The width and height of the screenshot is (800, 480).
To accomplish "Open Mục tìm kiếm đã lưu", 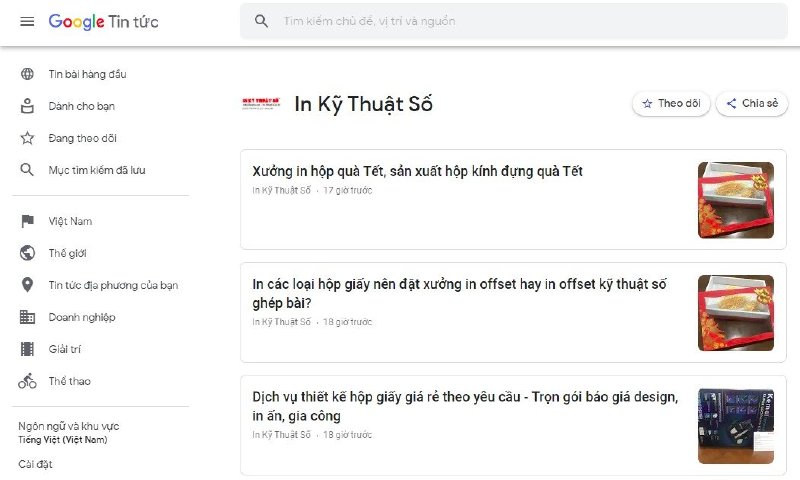I will point(96,170).
